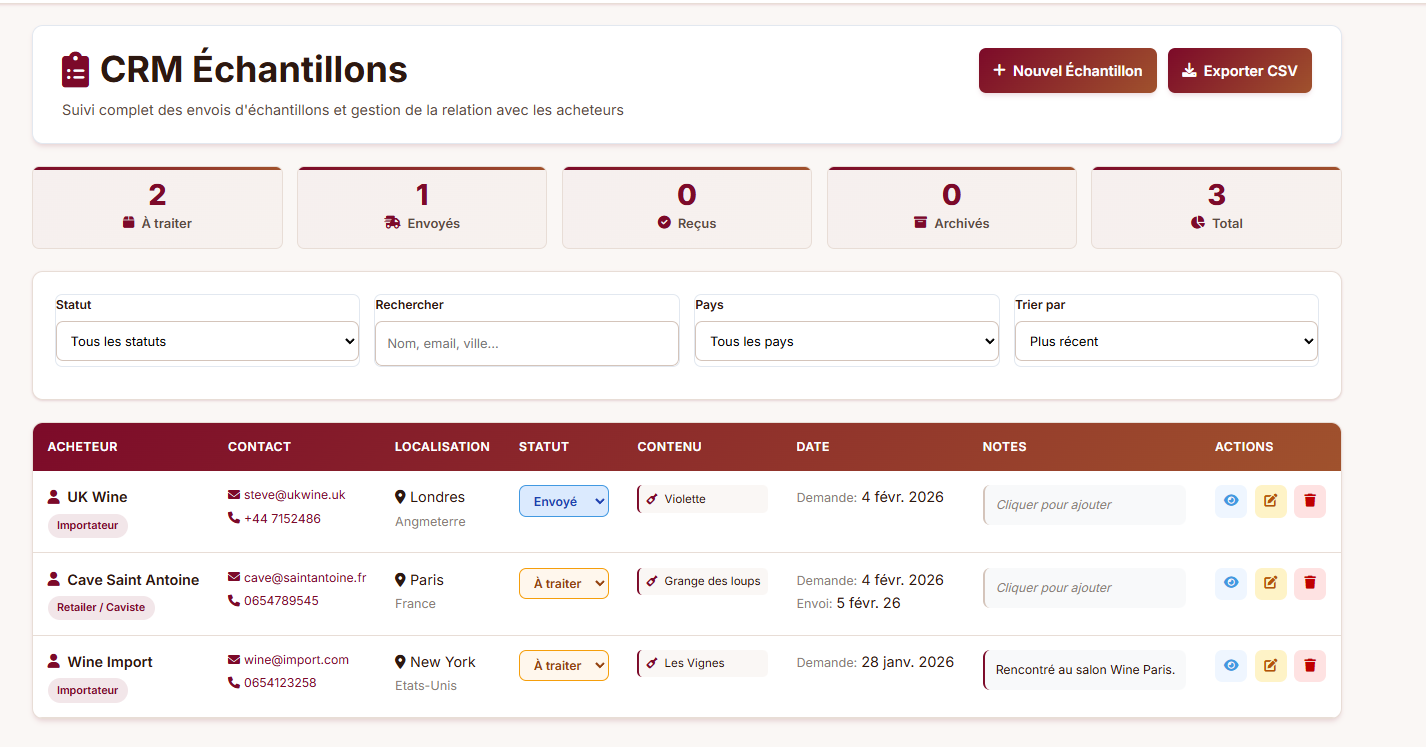The image size is (1426, 747).
Task: Click the archive box icon on Archivés card
Action: pyautogui.click(x=918, y=223)
